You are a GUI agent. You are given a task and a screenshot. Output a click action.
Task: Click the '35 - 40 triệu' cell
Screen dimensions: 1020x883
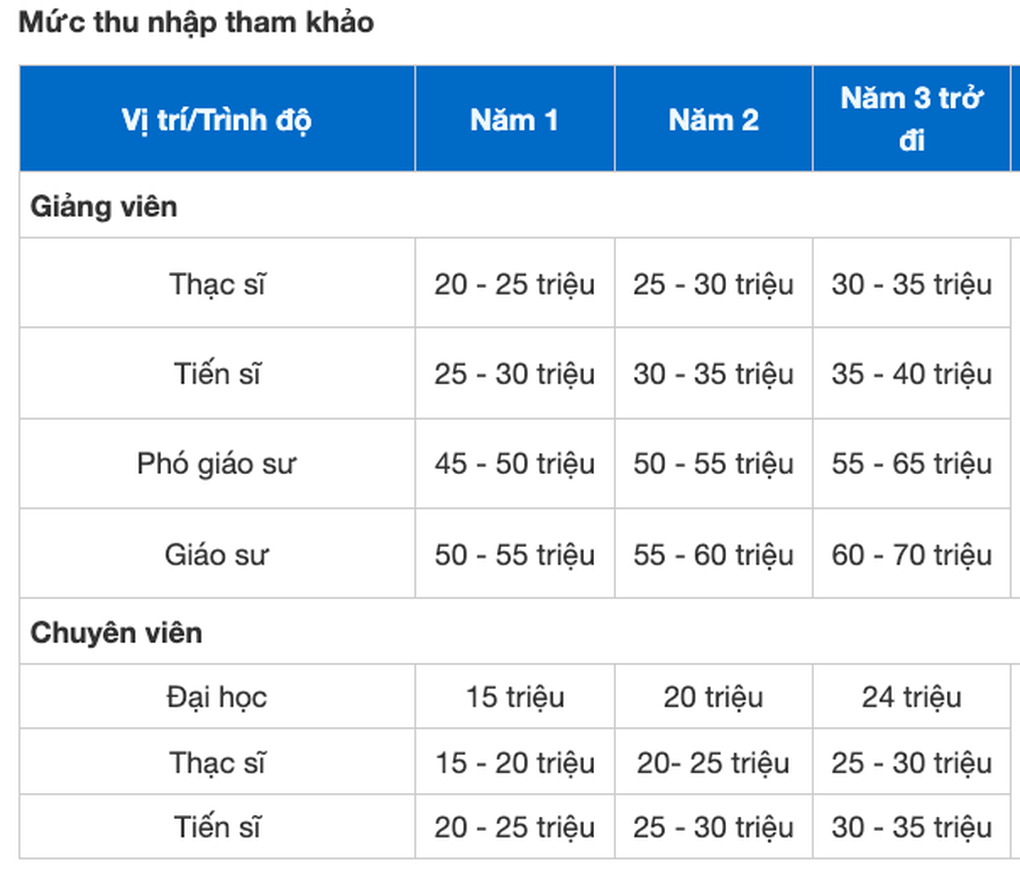tap(911, 374)
